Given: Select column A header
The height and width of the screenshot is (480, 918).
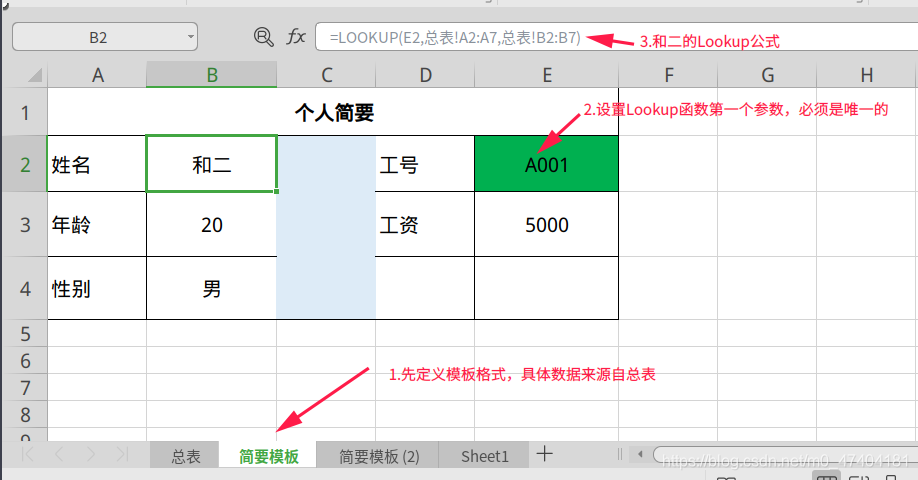Looking at the screenshot, I should [97, 75].
